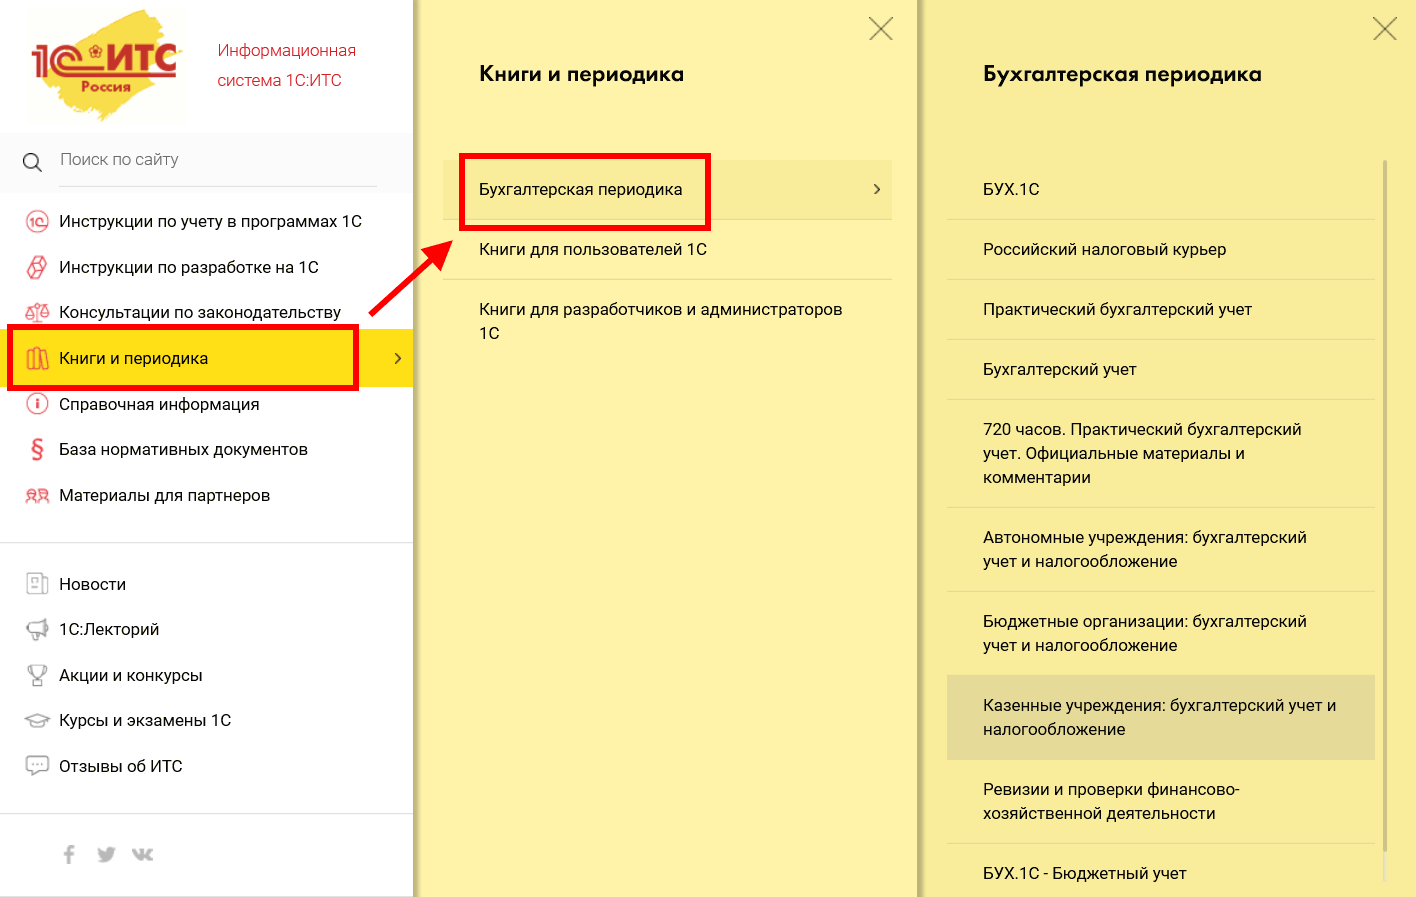Expand the Книги и периодика submenu chevron

click(398, 358)
